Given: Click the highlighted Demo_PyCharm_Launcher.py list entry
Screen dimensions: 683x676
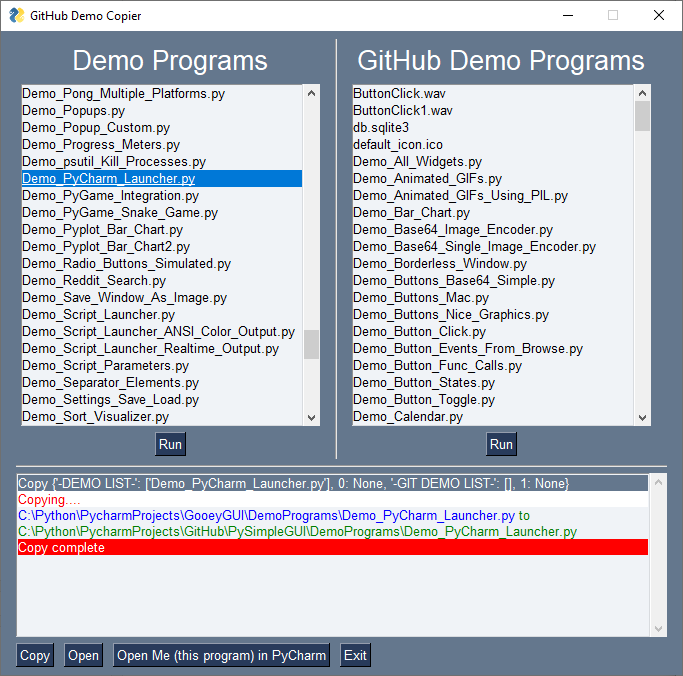Looking at the screenshot, I should point(162,179).
